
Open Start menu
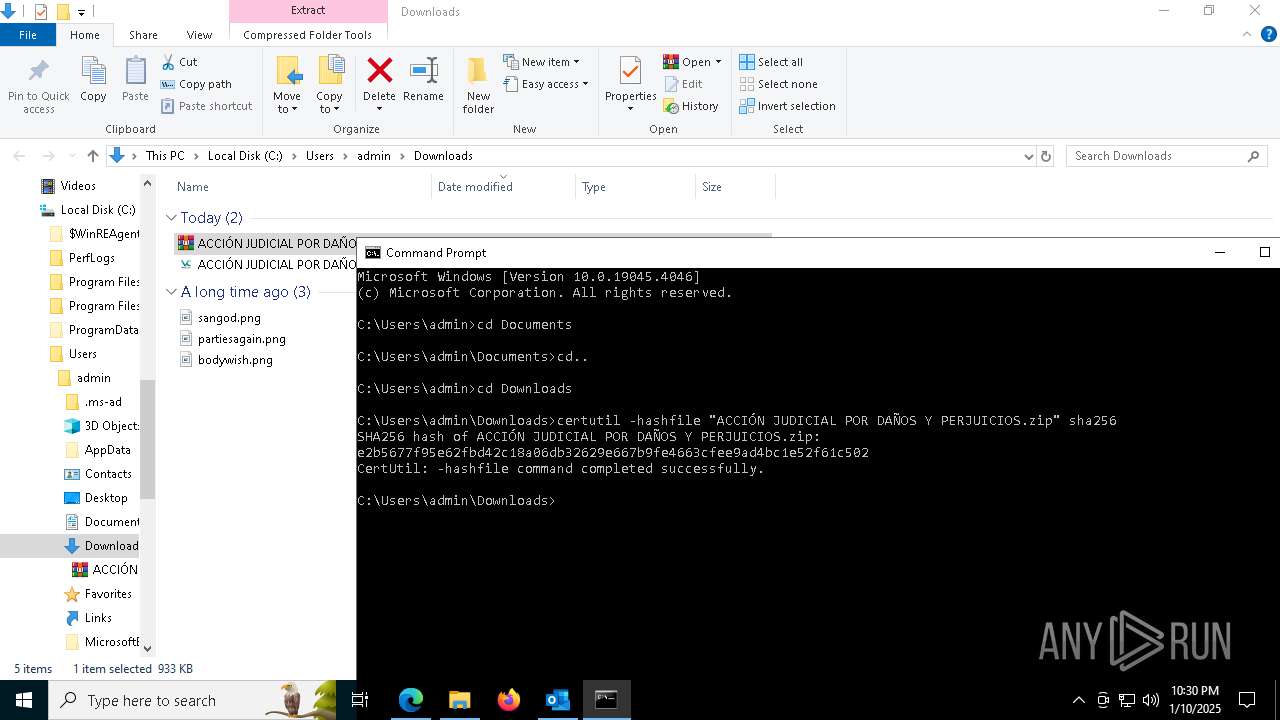pos(24,700)
